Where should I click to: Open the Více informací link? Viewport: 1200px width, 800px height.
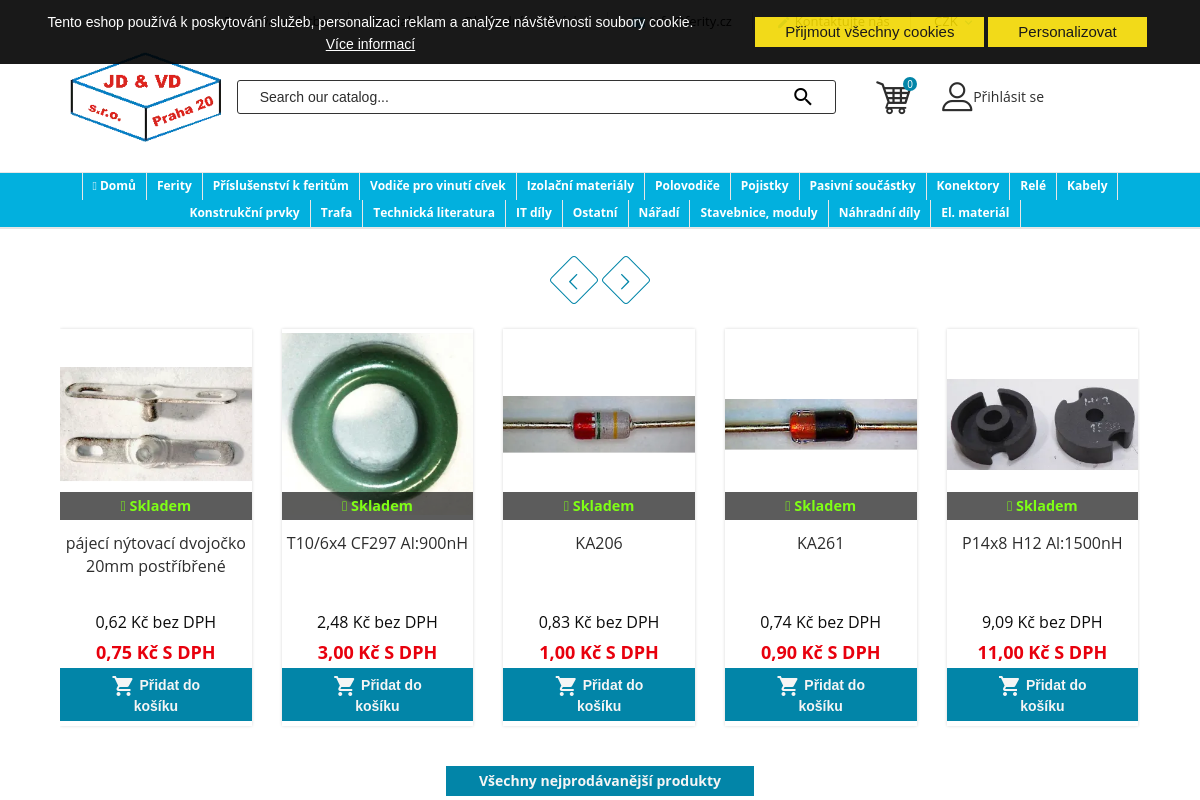370,44
